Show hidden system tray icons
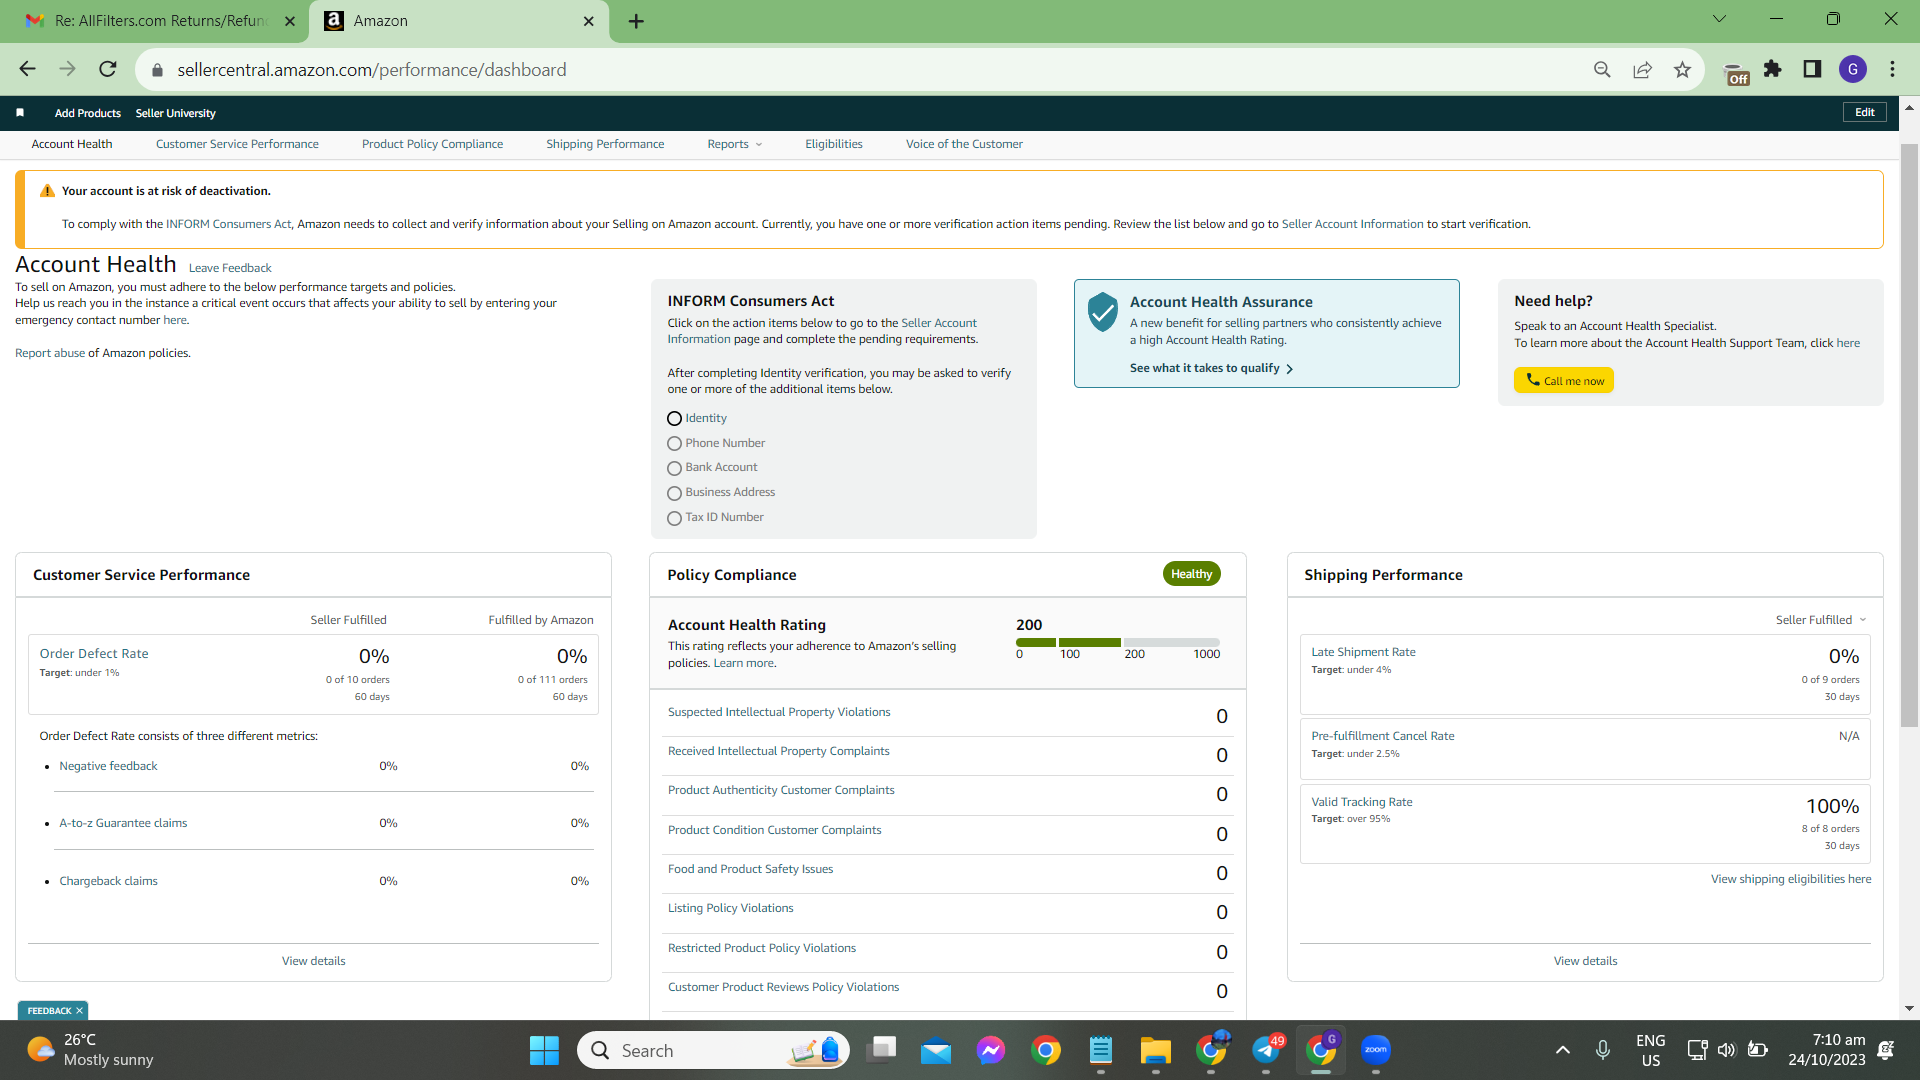Image resolution: width=1920 pixels, height=1080 pixels. pyautogui.click(x=1563, y=1050)
